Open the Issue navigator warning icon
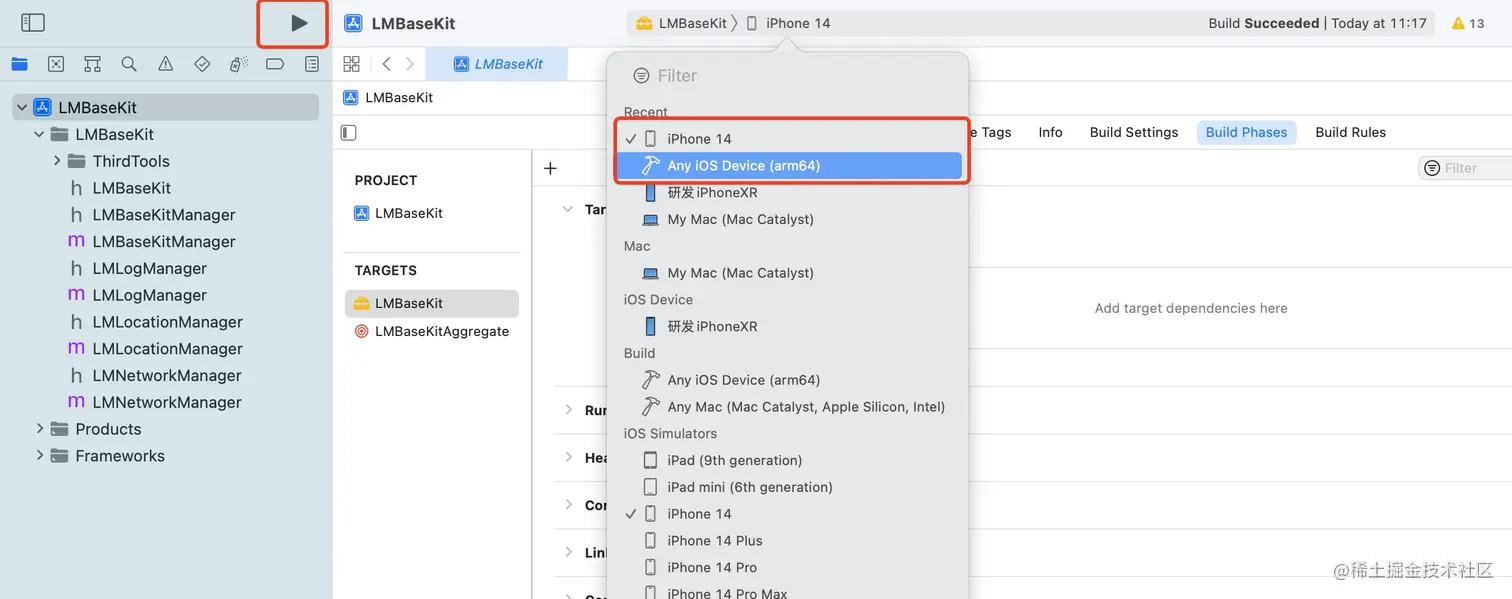The width and height of the screenshot is (1512, 599). tap(166, 64)
